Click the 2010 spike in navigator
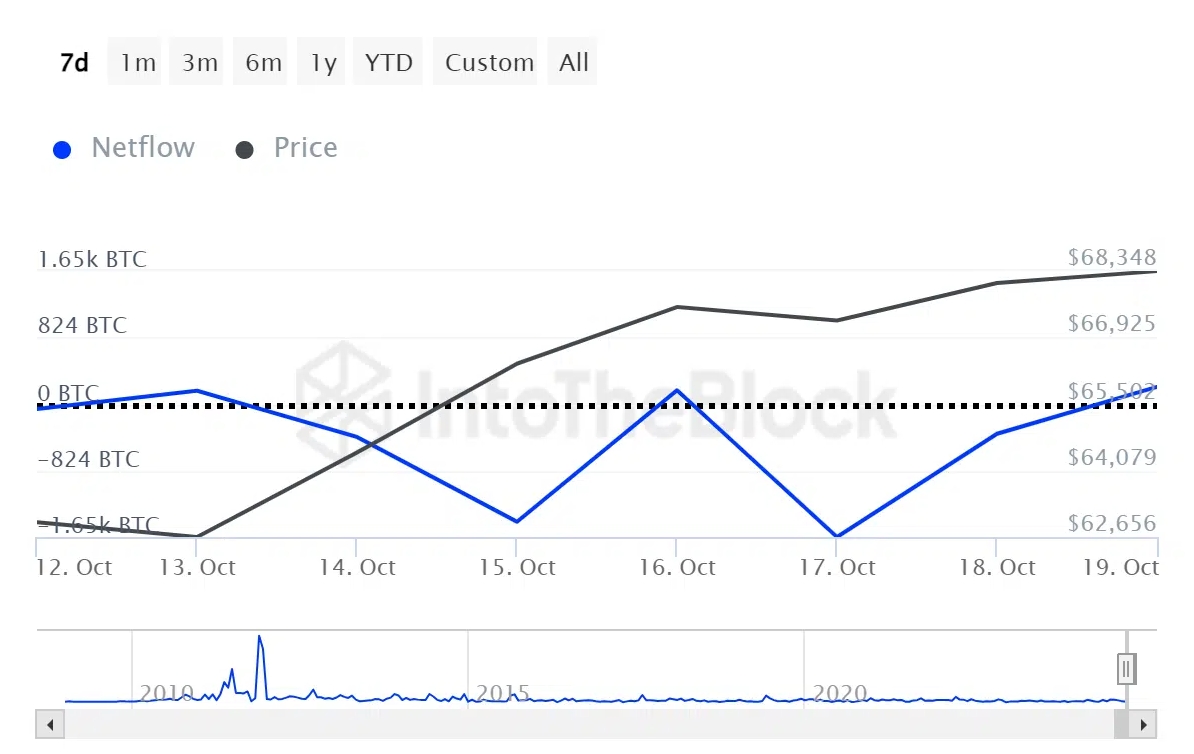 click(x=259, y=638)
